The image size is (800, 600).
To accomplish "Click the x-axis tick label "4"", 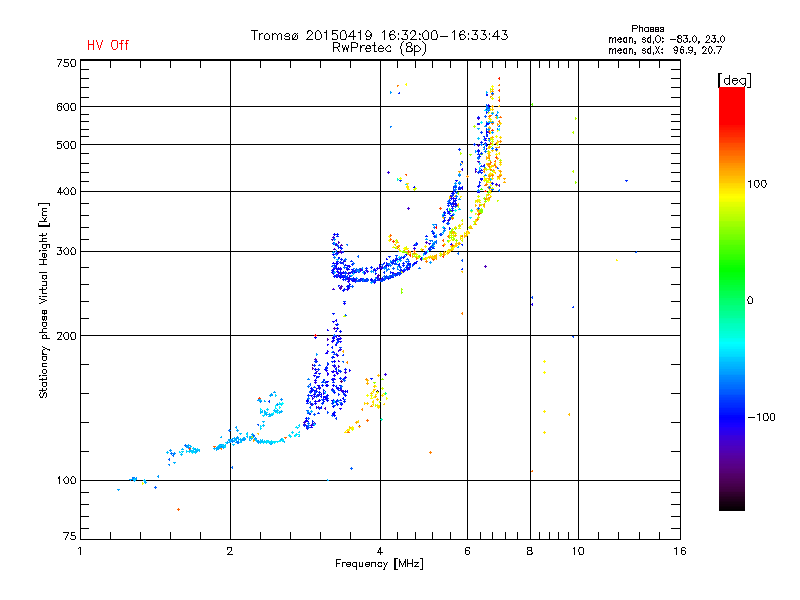I will [x=380, y=551].
